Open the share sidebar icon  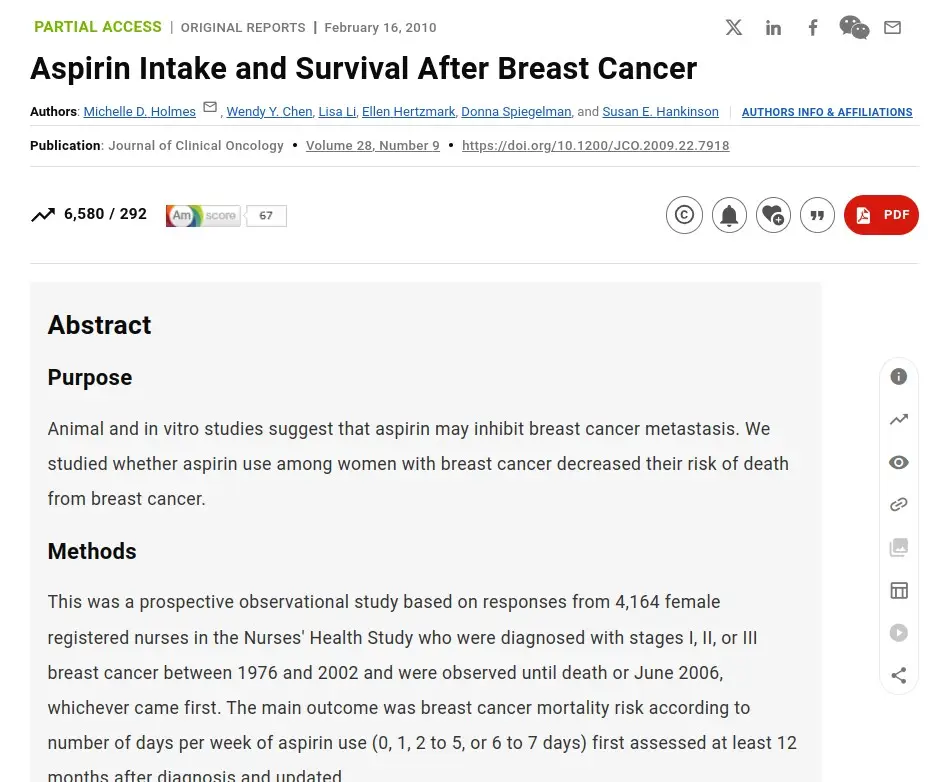coord(898,675)
